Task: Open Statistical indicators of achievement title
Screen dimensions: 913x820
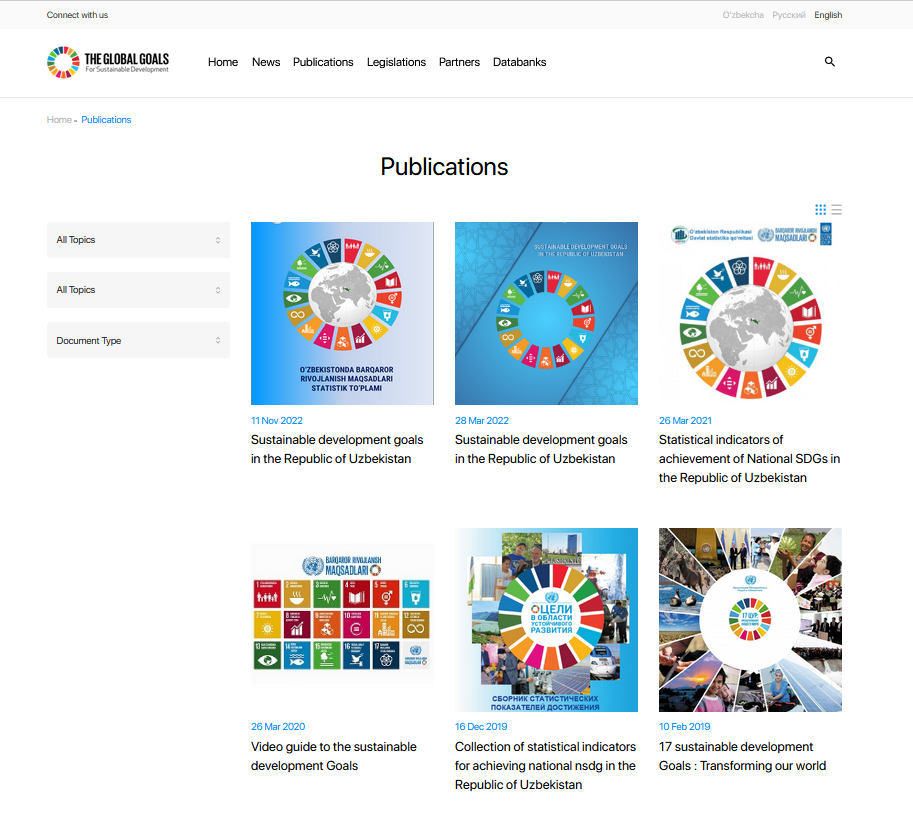Action: point(749,459)
